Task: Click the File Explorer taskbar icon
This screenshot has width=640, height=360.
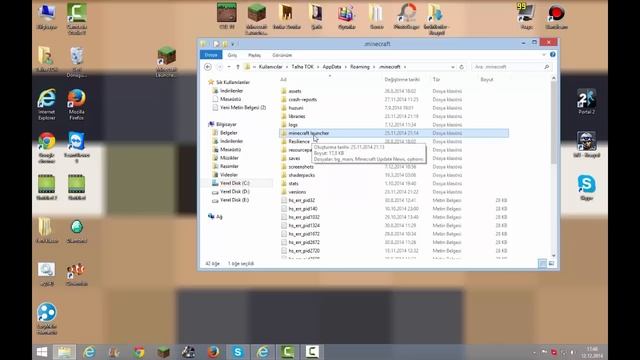Action: pos(64,352)
